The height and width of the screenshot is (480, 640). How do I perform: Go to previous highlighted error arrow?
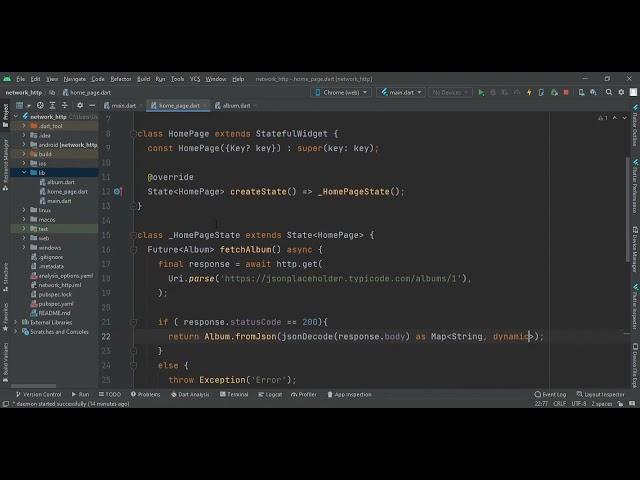tap(615, 118)
